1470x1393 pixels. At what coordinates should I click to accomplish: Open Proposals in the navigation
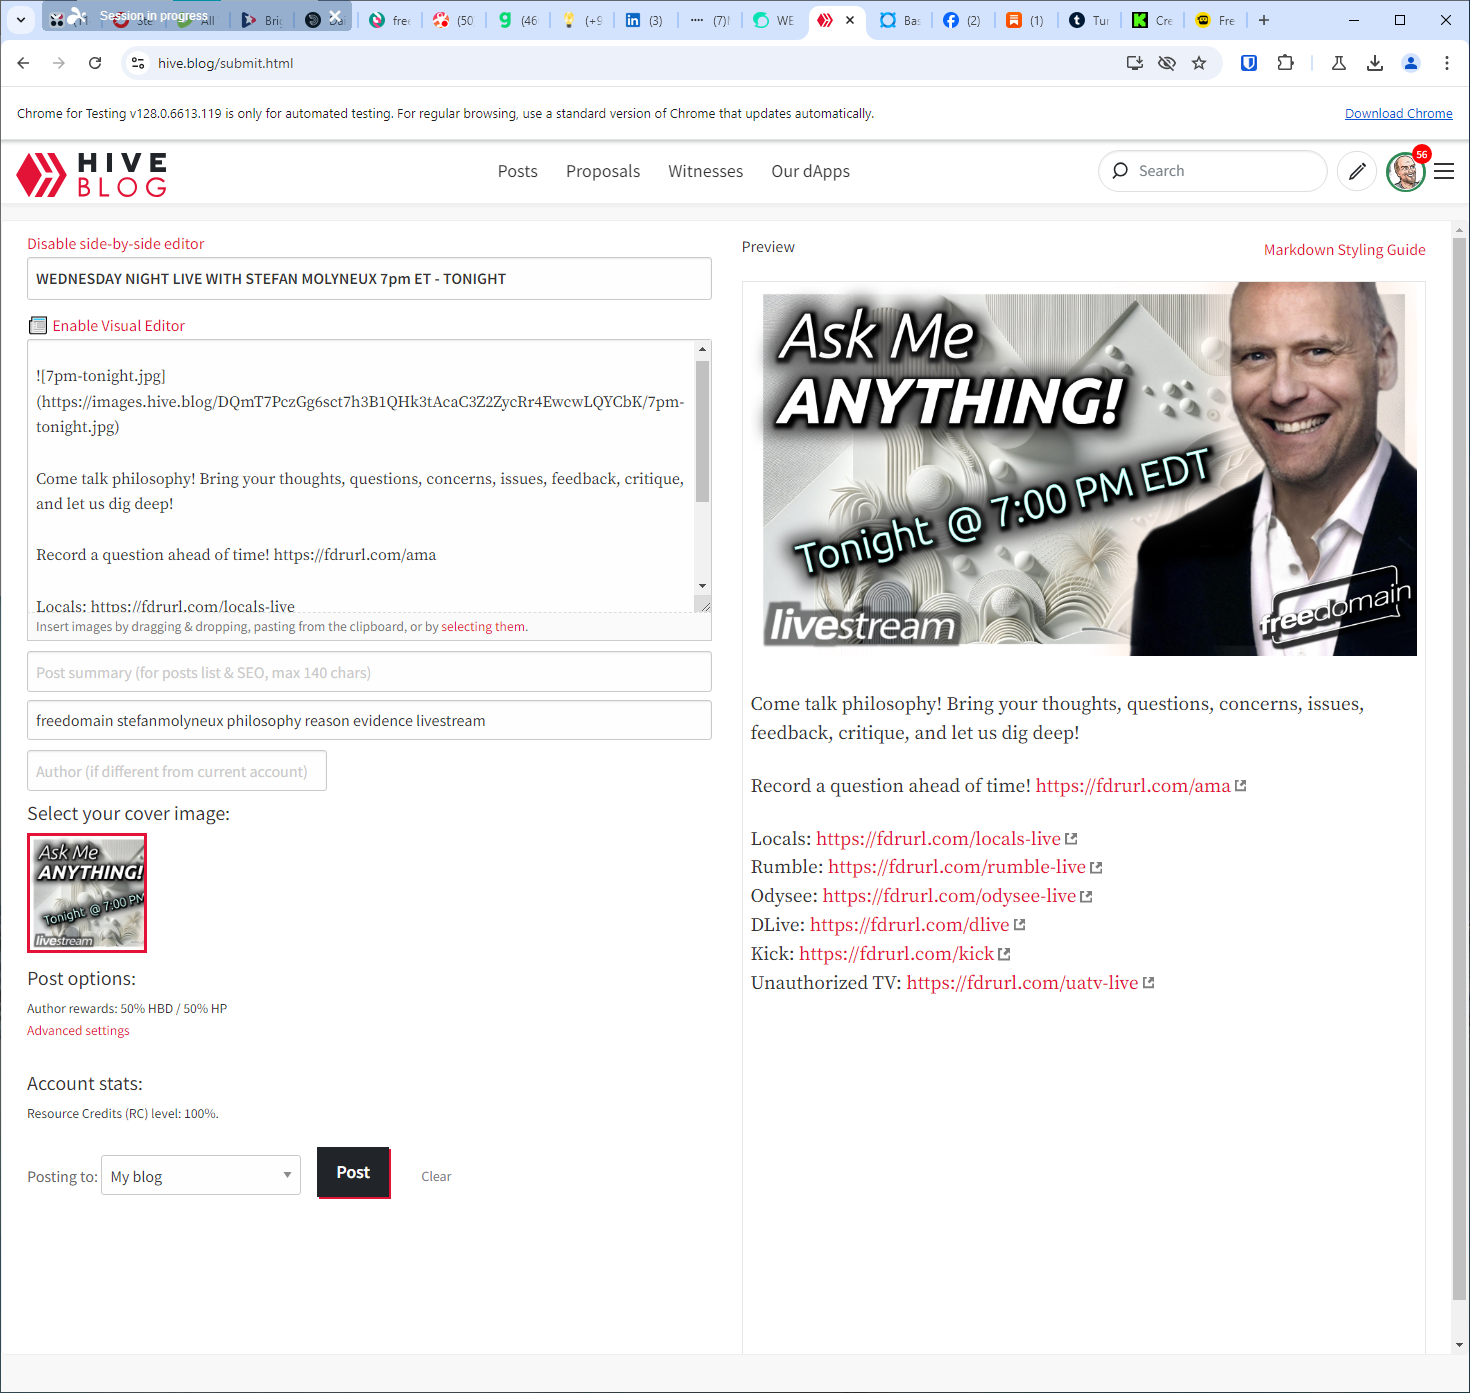click(603, 171)
